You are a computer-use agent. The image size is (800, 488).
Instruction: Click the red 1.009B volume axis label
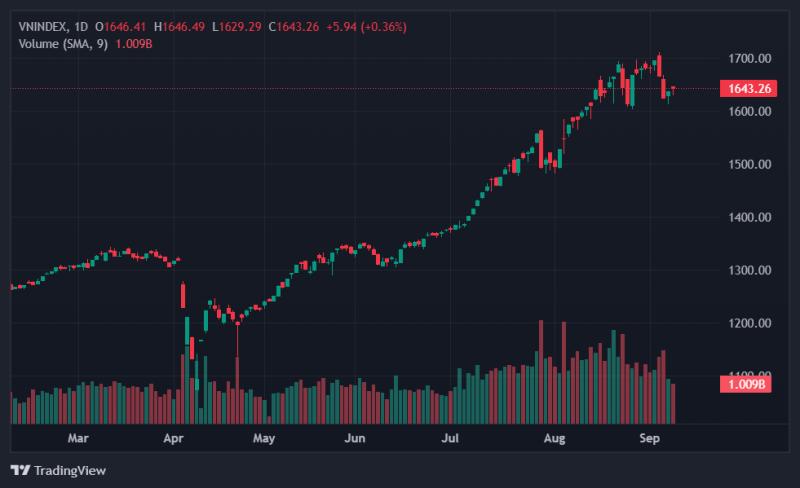click(x=745, y=384)
